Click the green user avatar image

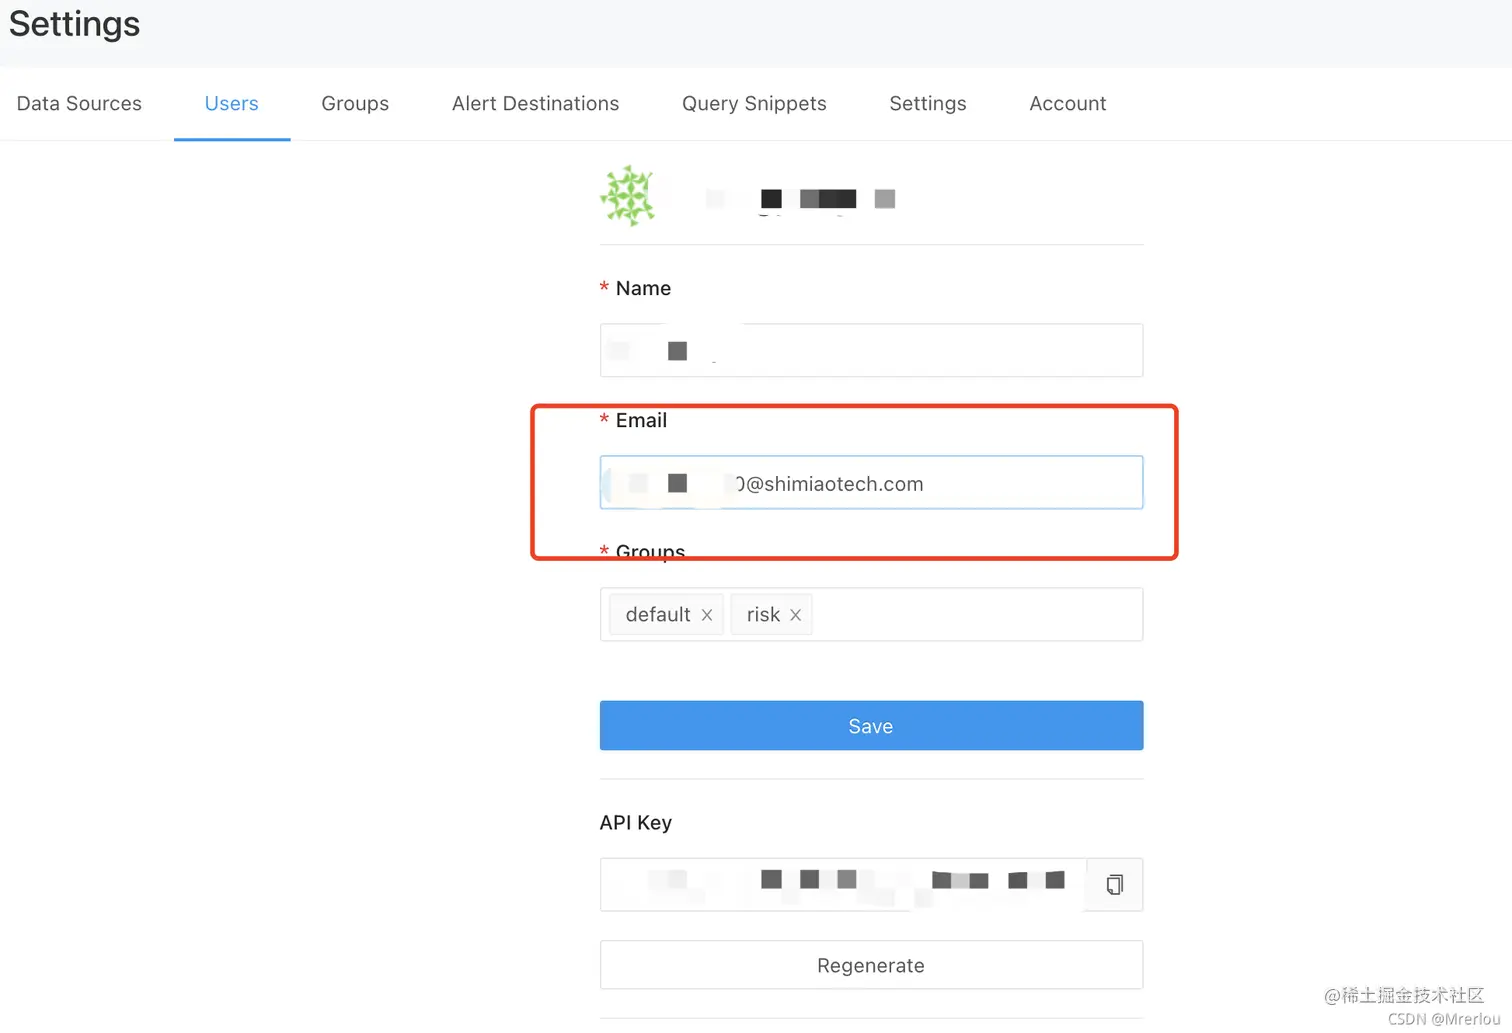(628, 196)
